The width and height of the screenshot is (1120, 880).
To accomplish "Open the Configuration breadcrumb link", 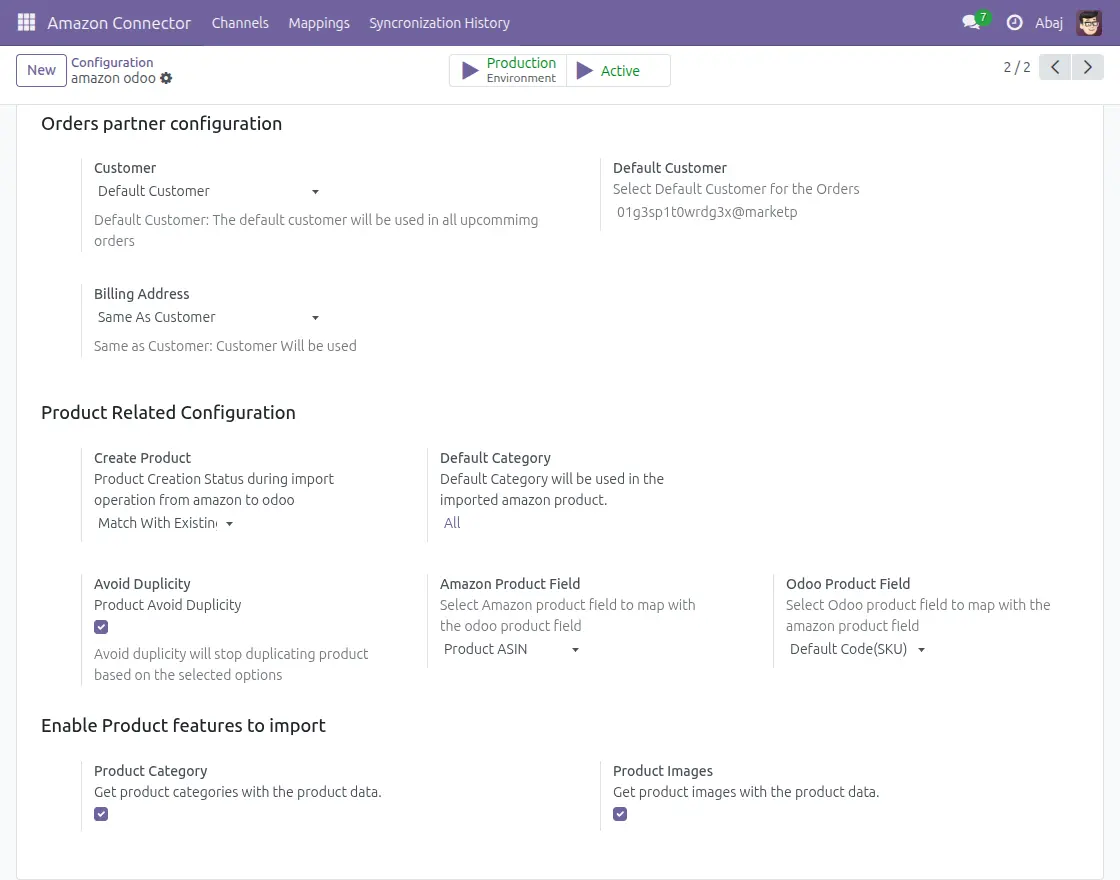I will pyautogui.click(x=112, y=61).
